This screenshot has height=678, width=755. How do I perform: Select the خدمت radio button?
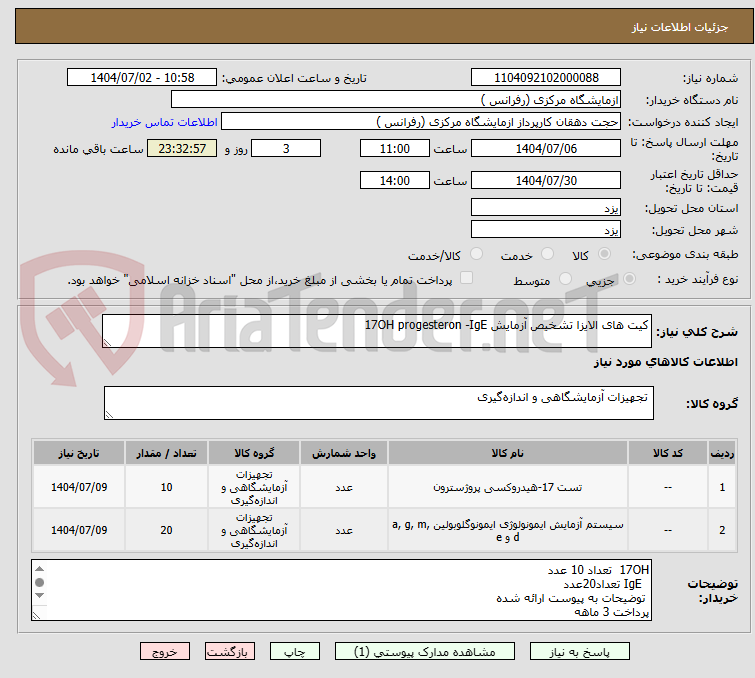click(x=547, y=254)
